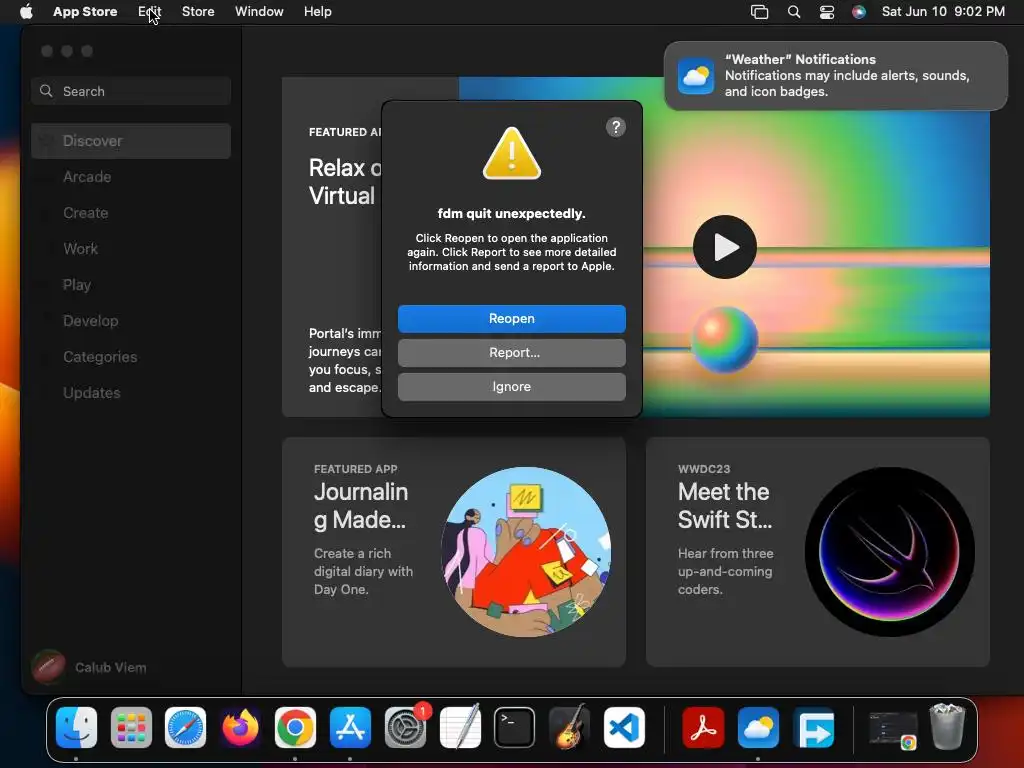Click the blue arrow app Dock icon
The height and width of the screenshot is (768, 1024).
click(x=813, y=727)
